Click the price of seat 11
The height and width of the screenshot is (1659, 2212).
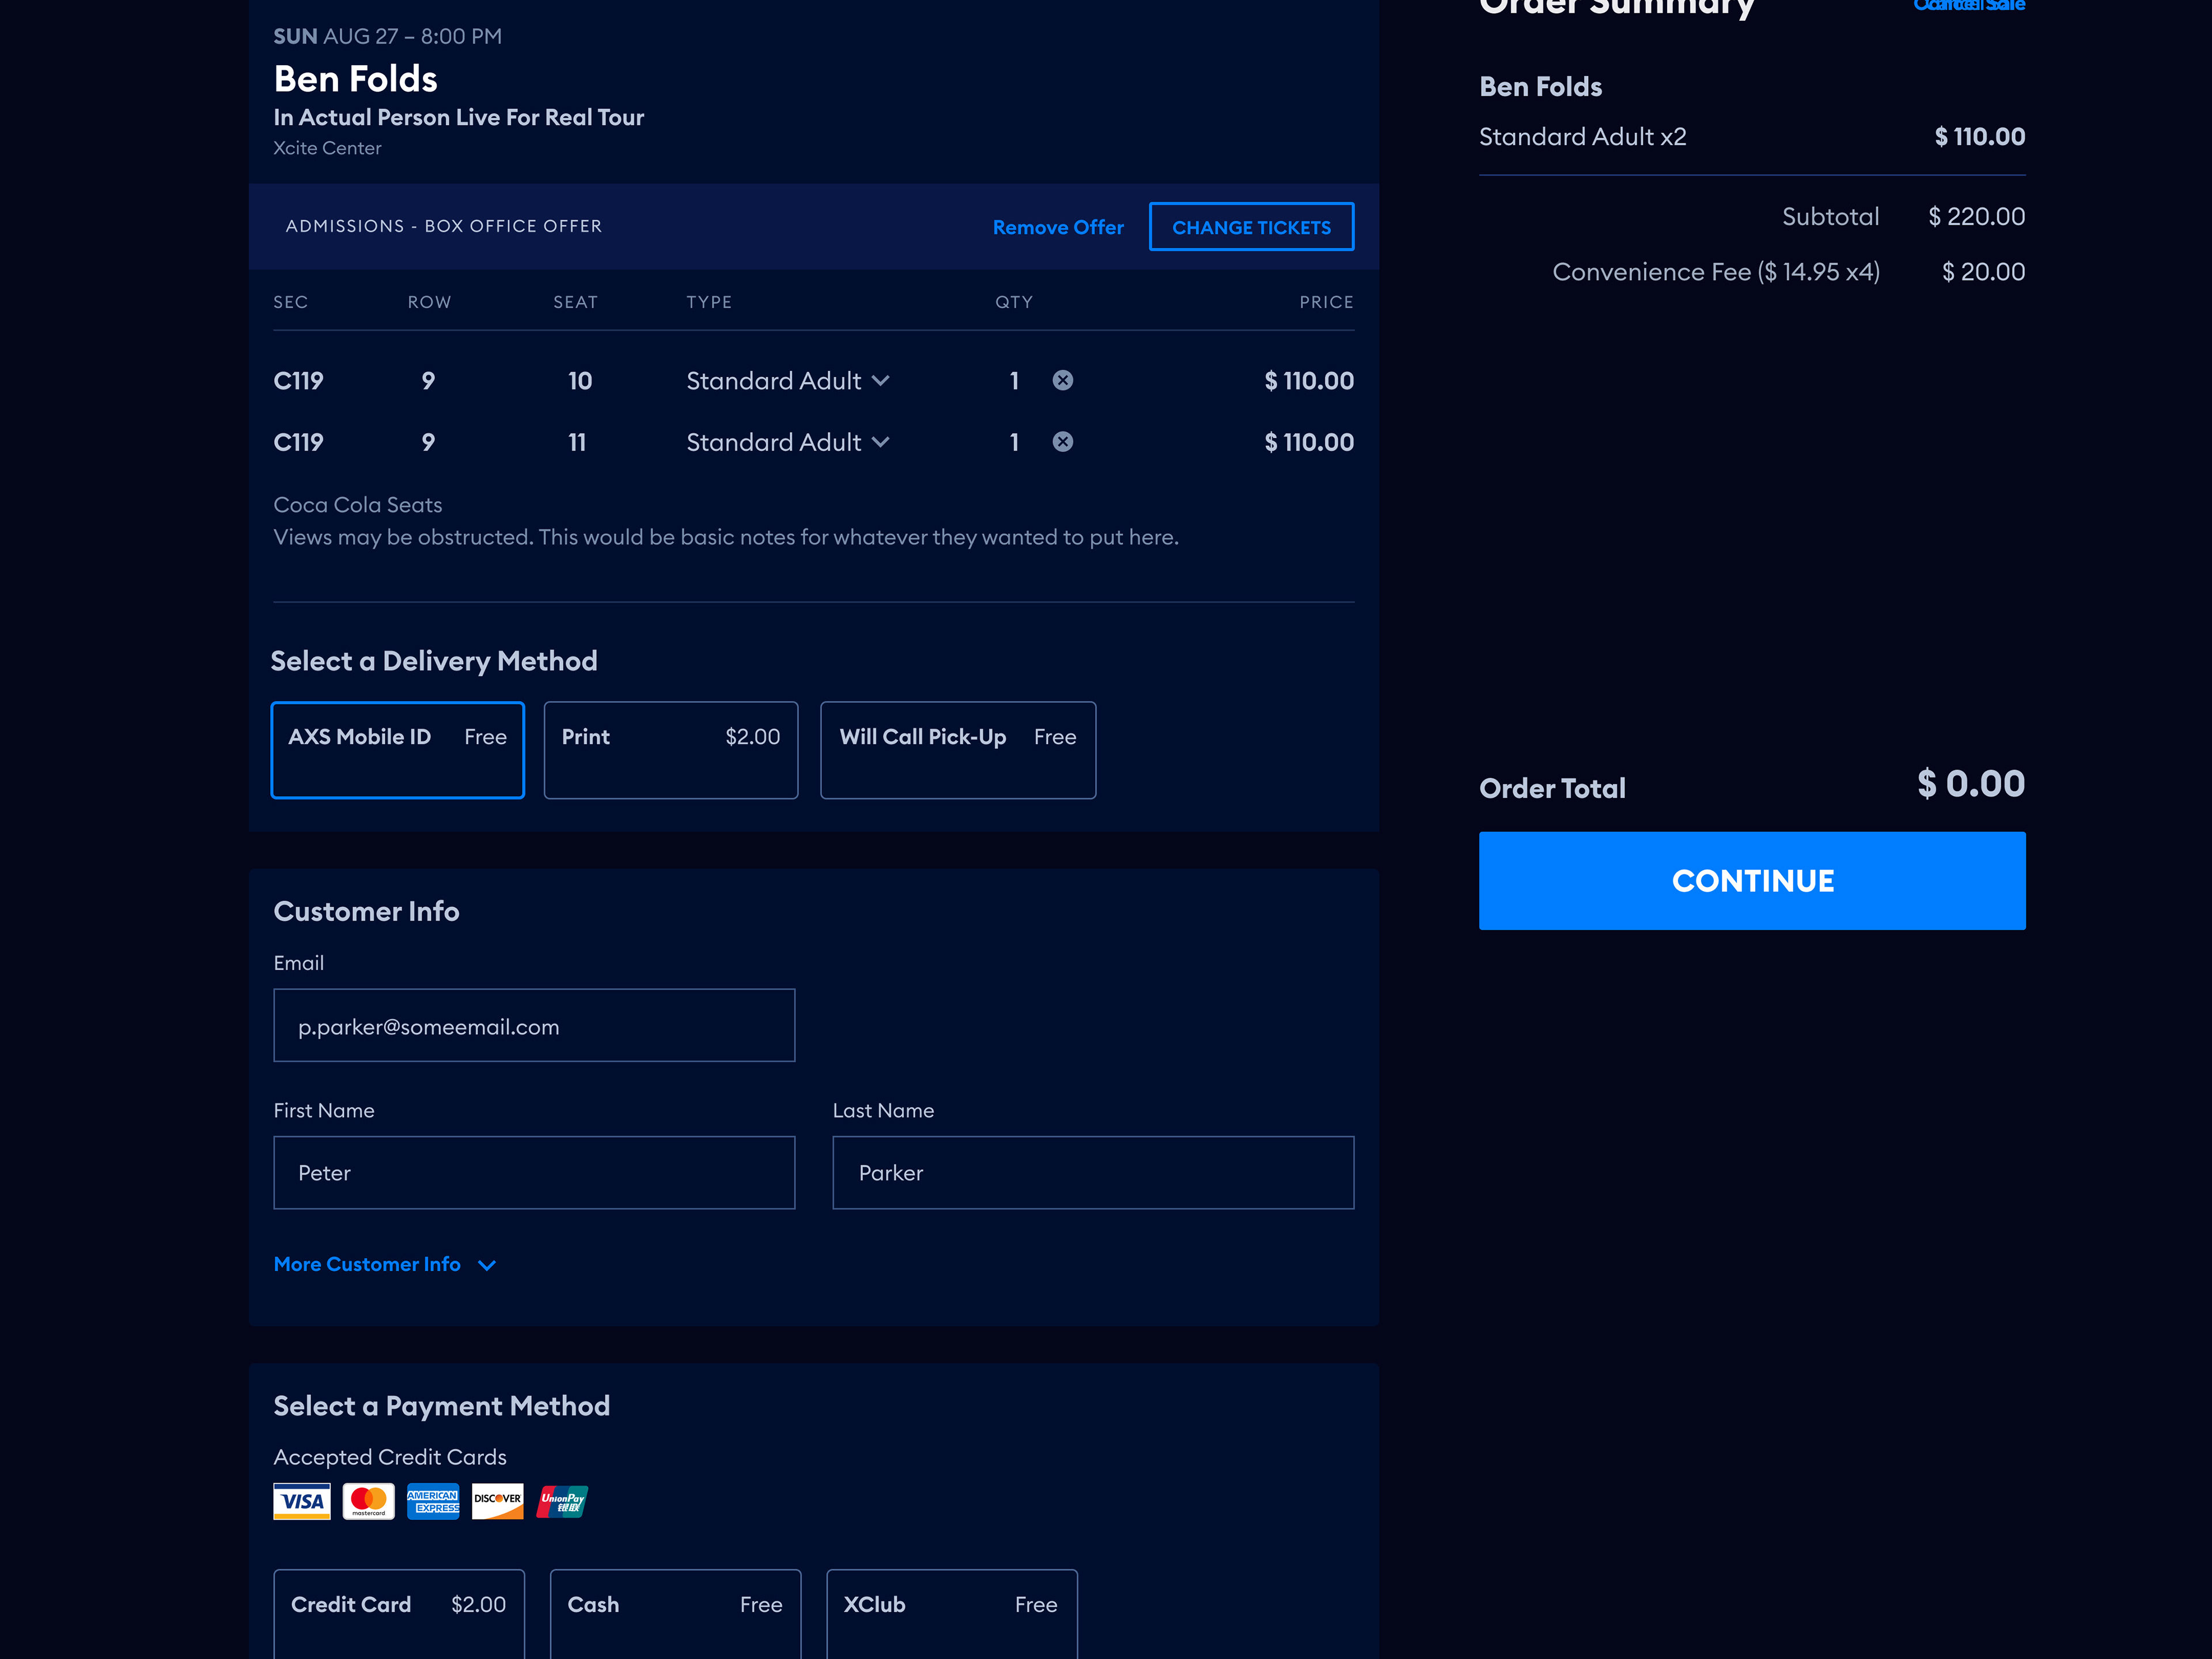click(1309, 442)
